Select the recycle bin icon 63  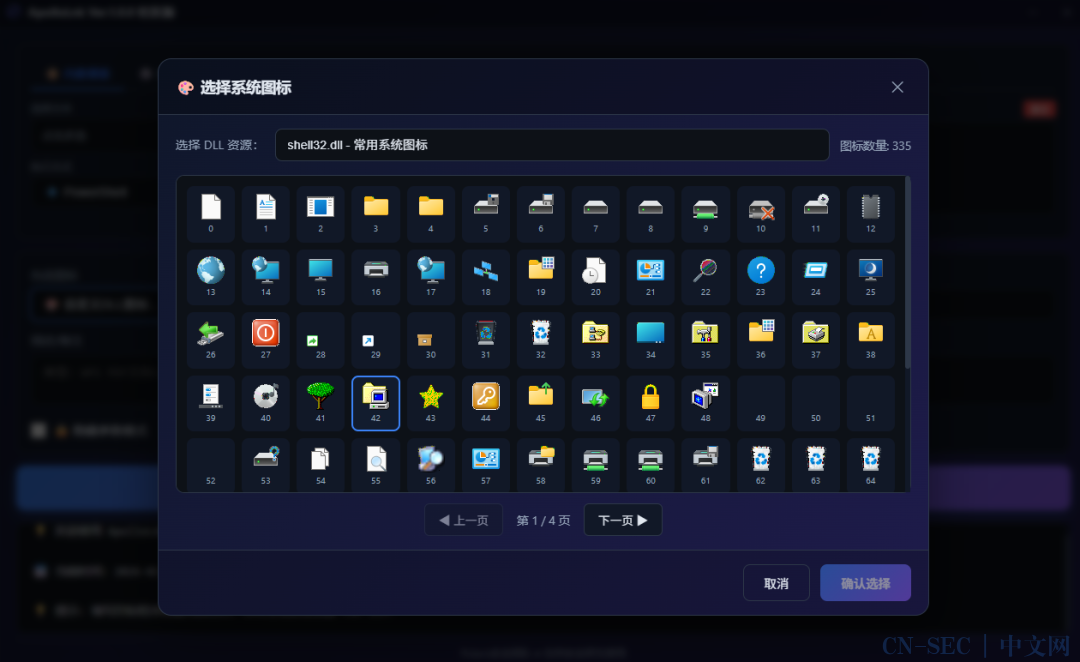click(816, 465)
